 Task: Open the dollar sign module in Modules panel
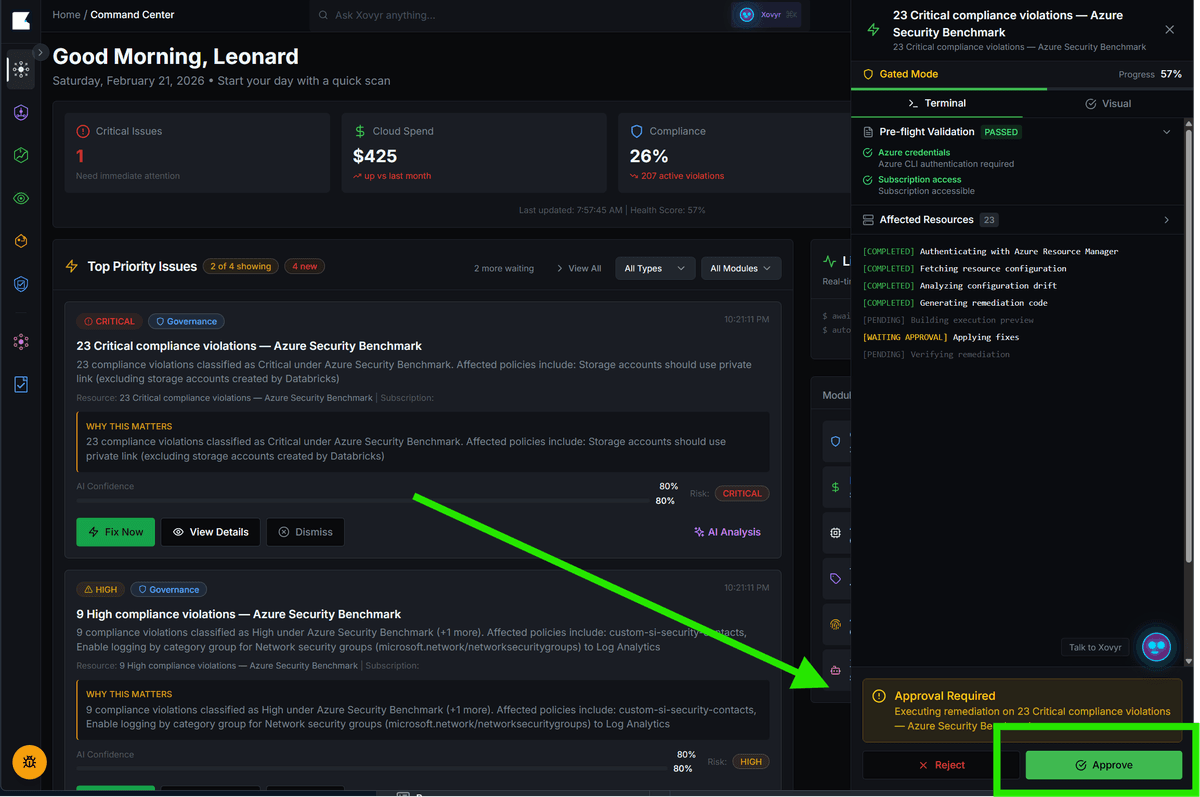(x=836, y=486)
